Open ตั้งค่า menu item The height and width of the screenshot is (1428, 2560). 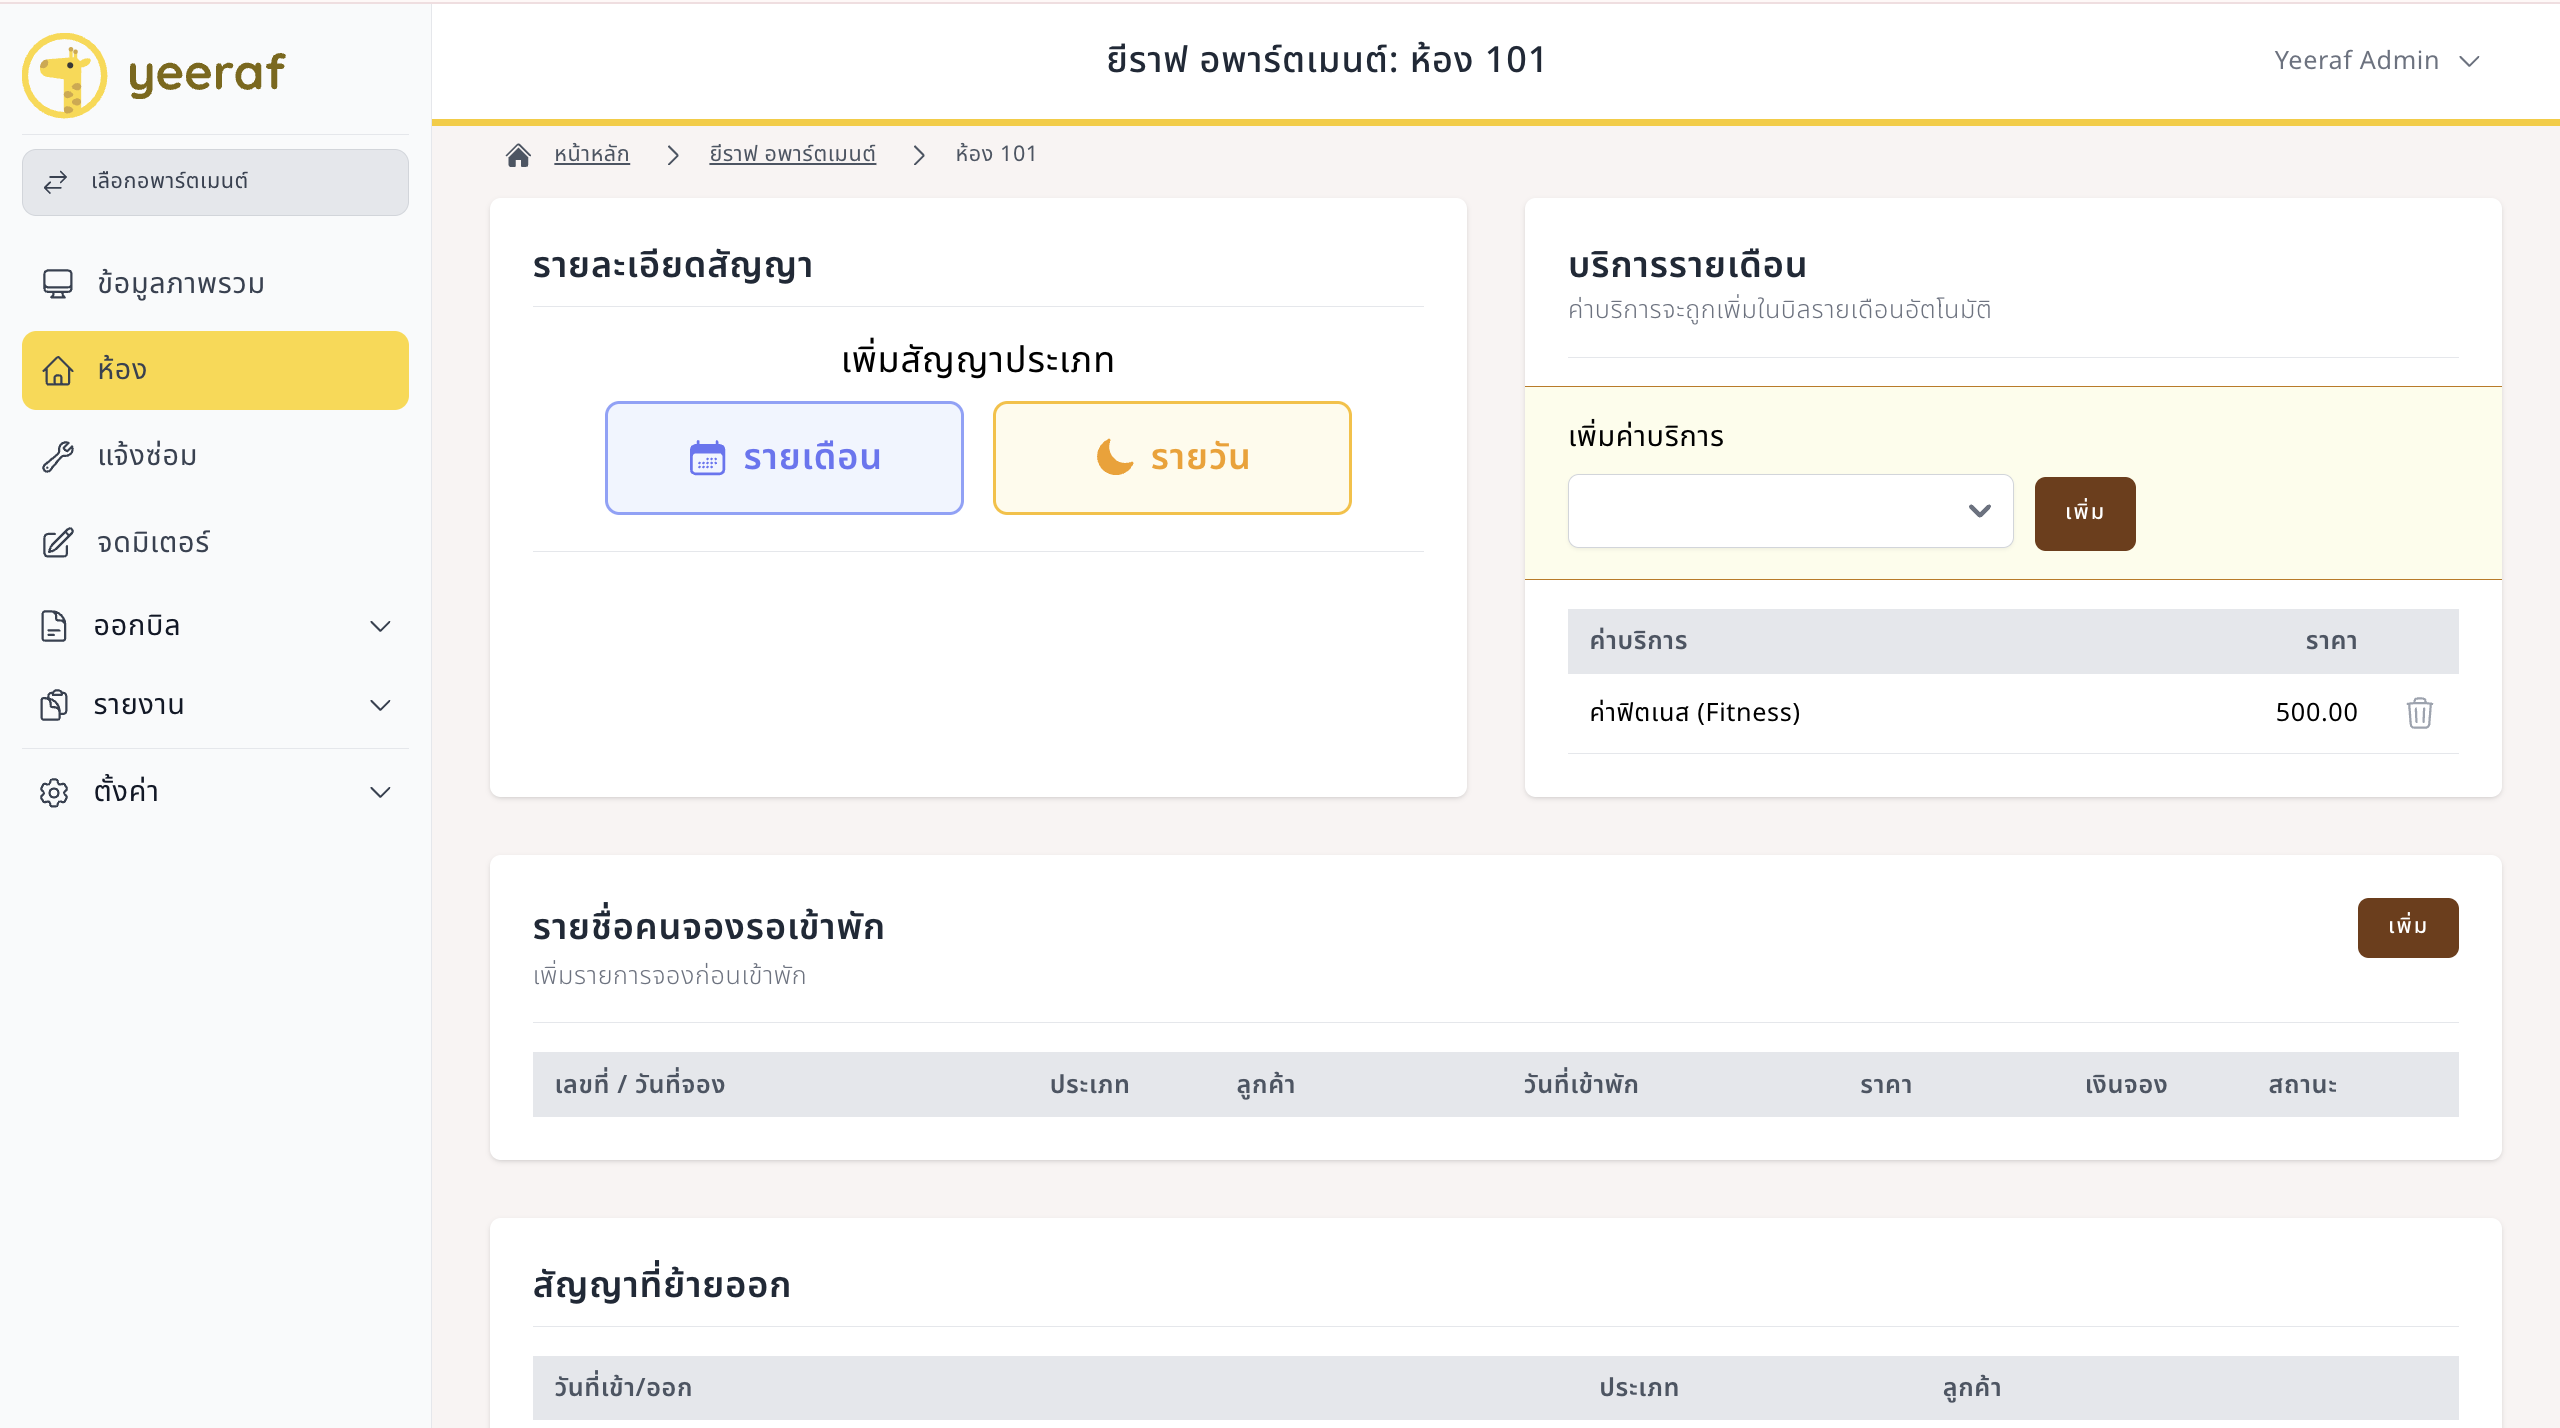coord(215,792)
